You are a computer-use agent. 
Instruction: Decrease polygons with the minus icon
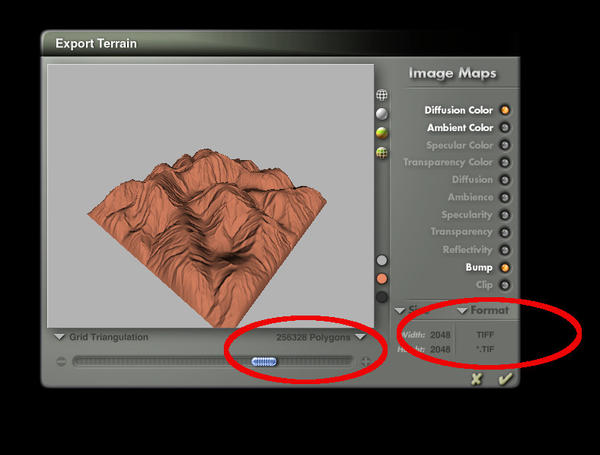(61, 361)
